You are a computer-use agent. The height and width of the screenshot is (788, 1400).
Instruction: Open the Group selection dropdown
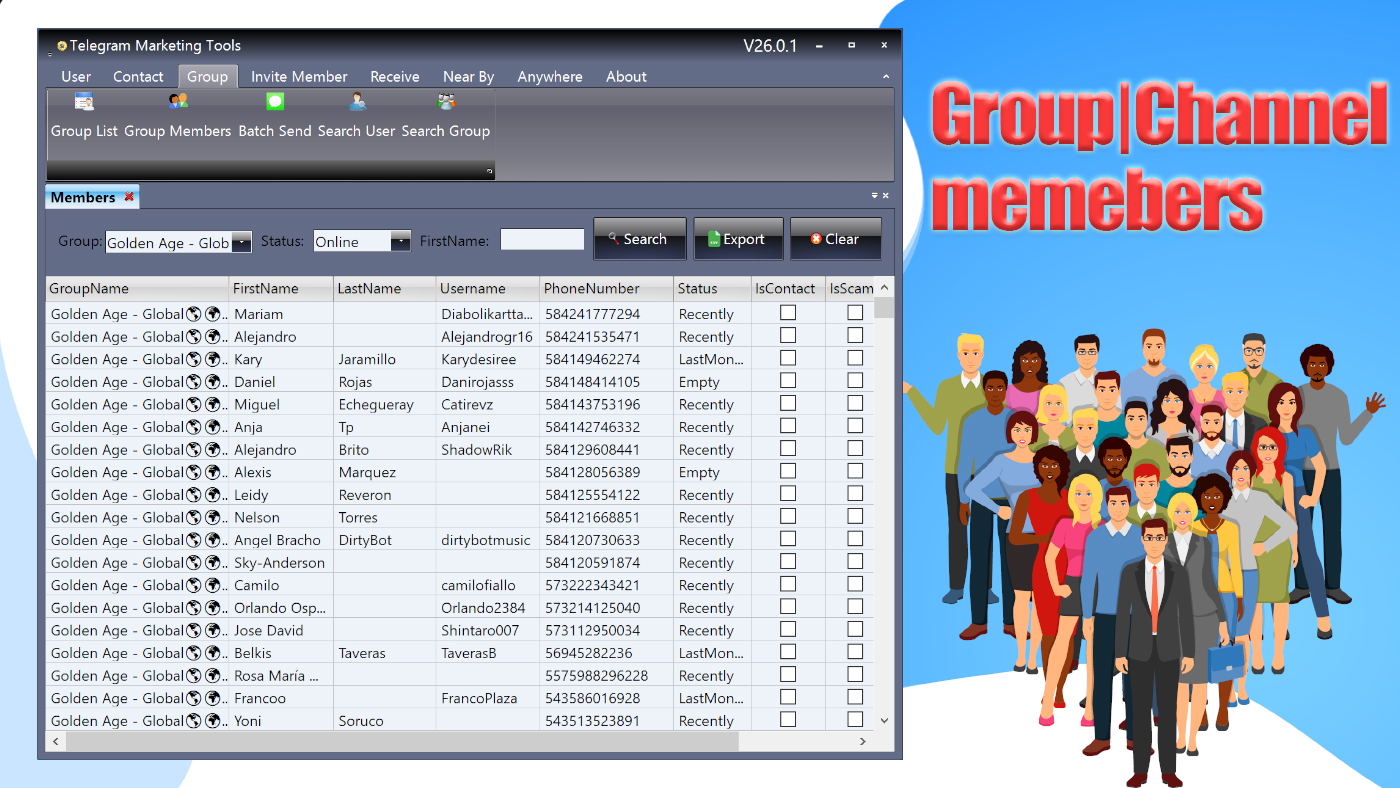[x=240, y=242]
